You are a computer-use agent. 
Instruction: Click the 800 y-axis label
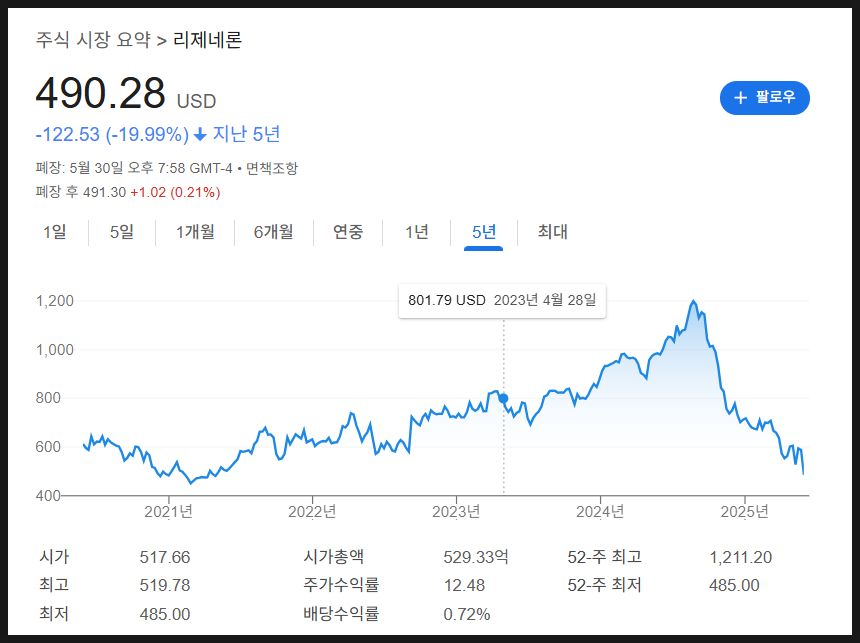tap(48, 398)
